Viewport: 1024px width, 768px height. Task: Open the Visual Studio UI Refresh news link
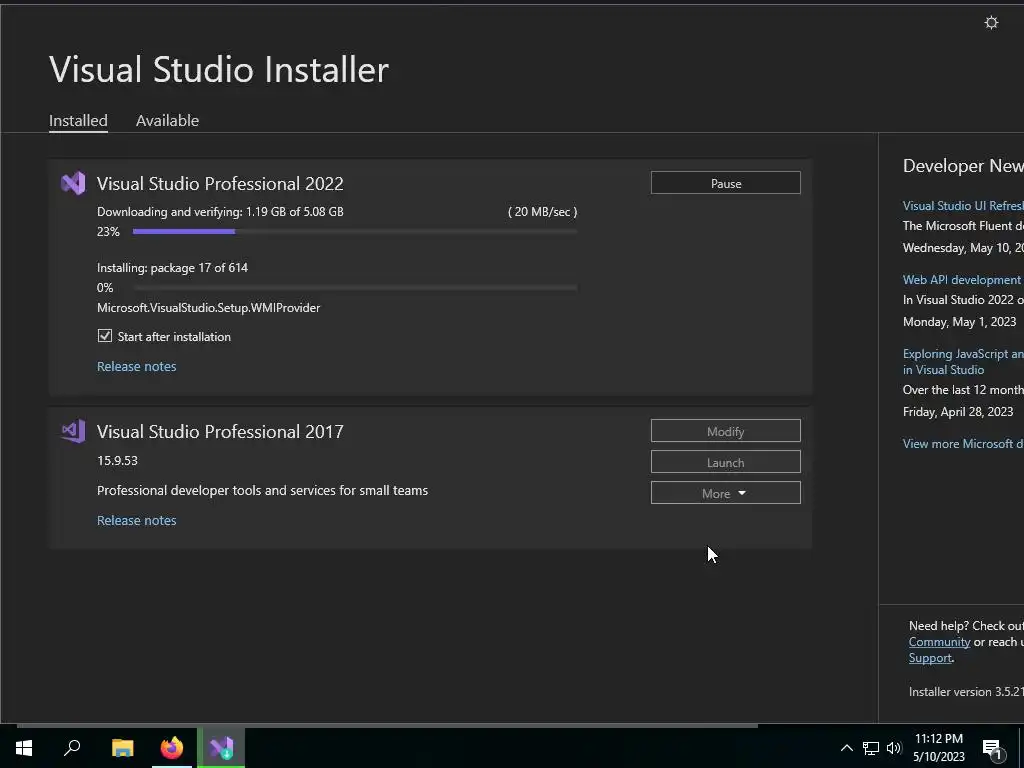click(x=963, y=206)
